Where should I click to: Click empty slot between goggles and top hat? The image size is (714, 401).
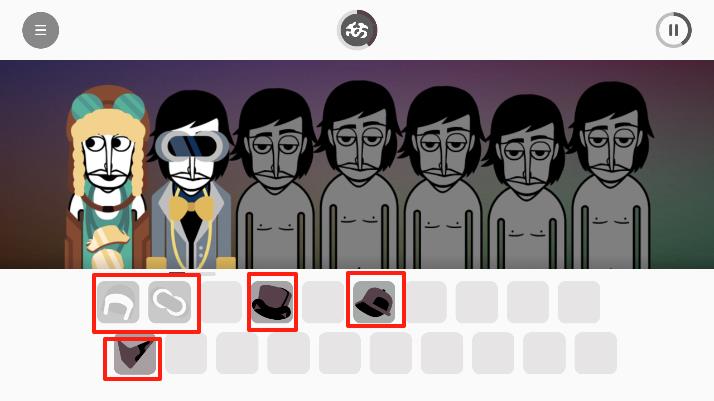click(x=221, y=302)
